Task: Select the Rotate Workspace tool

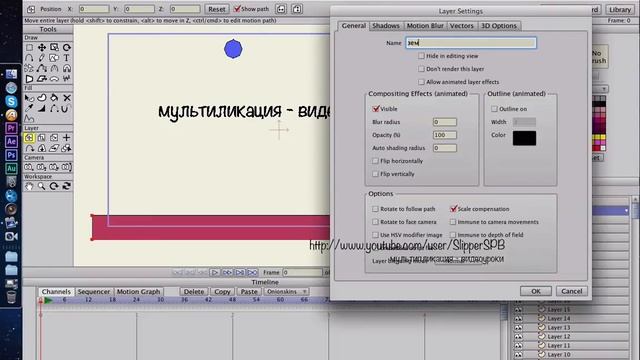Action: 54,186
